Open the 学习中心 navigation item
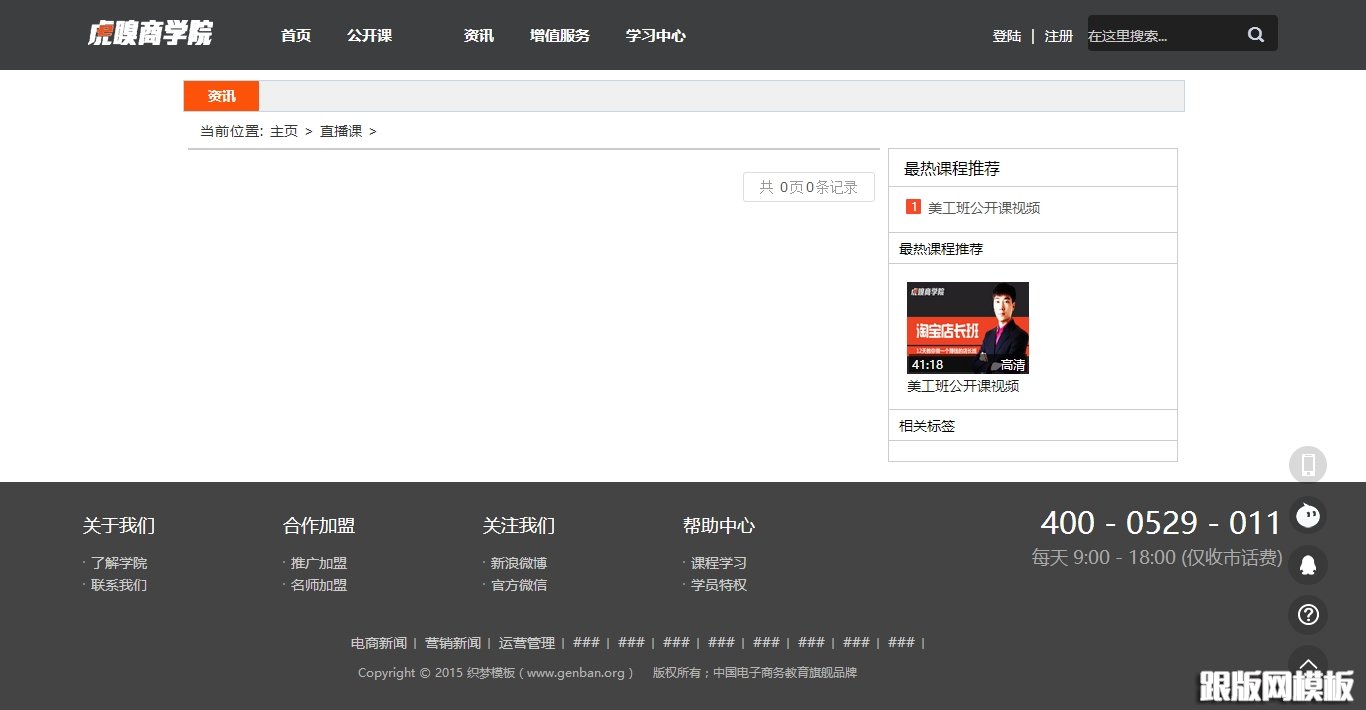Image resolution: width=1366 pixels, height=710 pixels. click(655, 35)
